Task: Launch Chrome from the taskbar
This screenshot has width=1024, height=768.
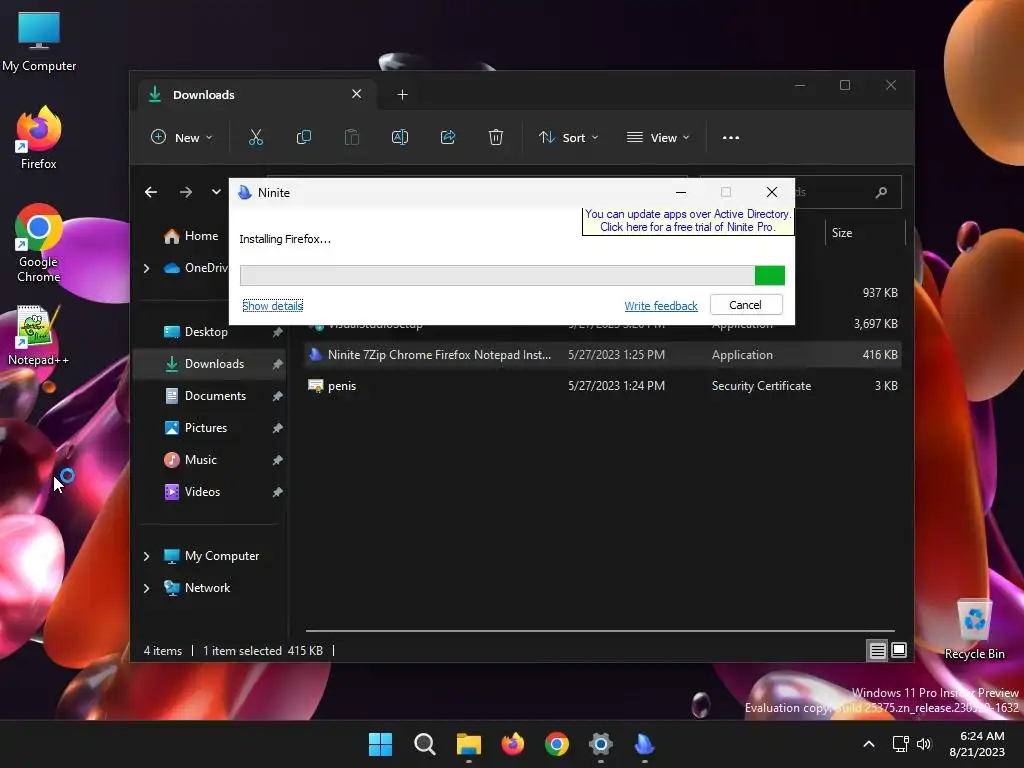Action: pos(556,744)
